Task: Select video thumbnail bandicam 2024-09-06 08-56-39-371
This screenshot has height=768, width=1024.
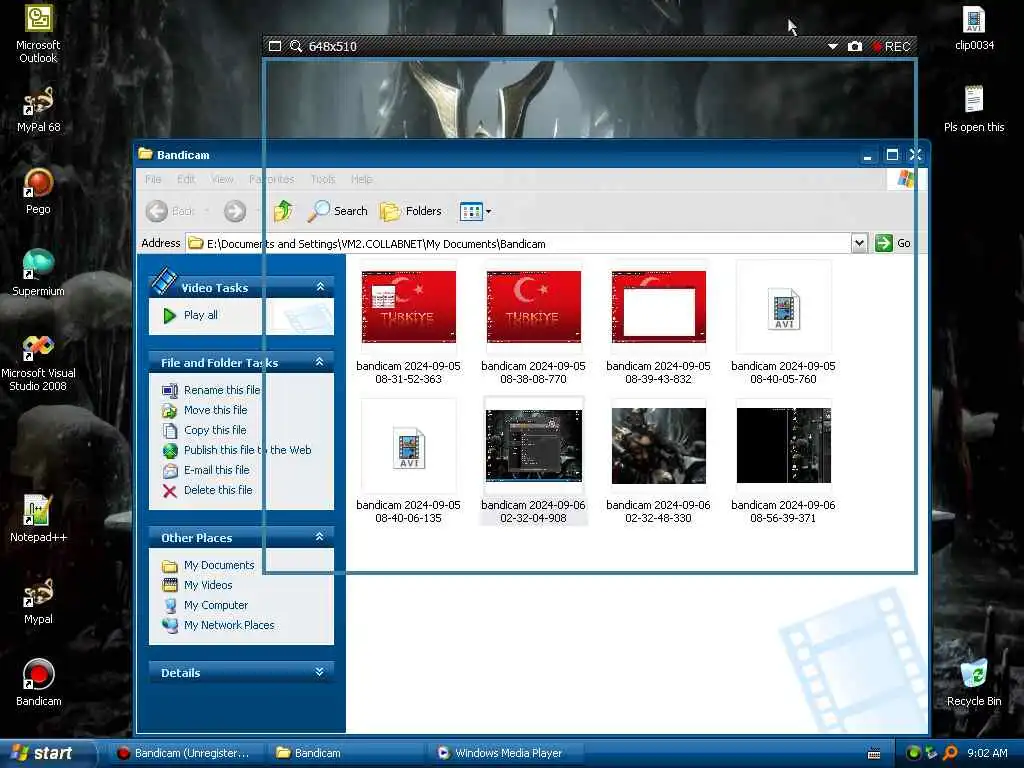Action: point(784,445)
